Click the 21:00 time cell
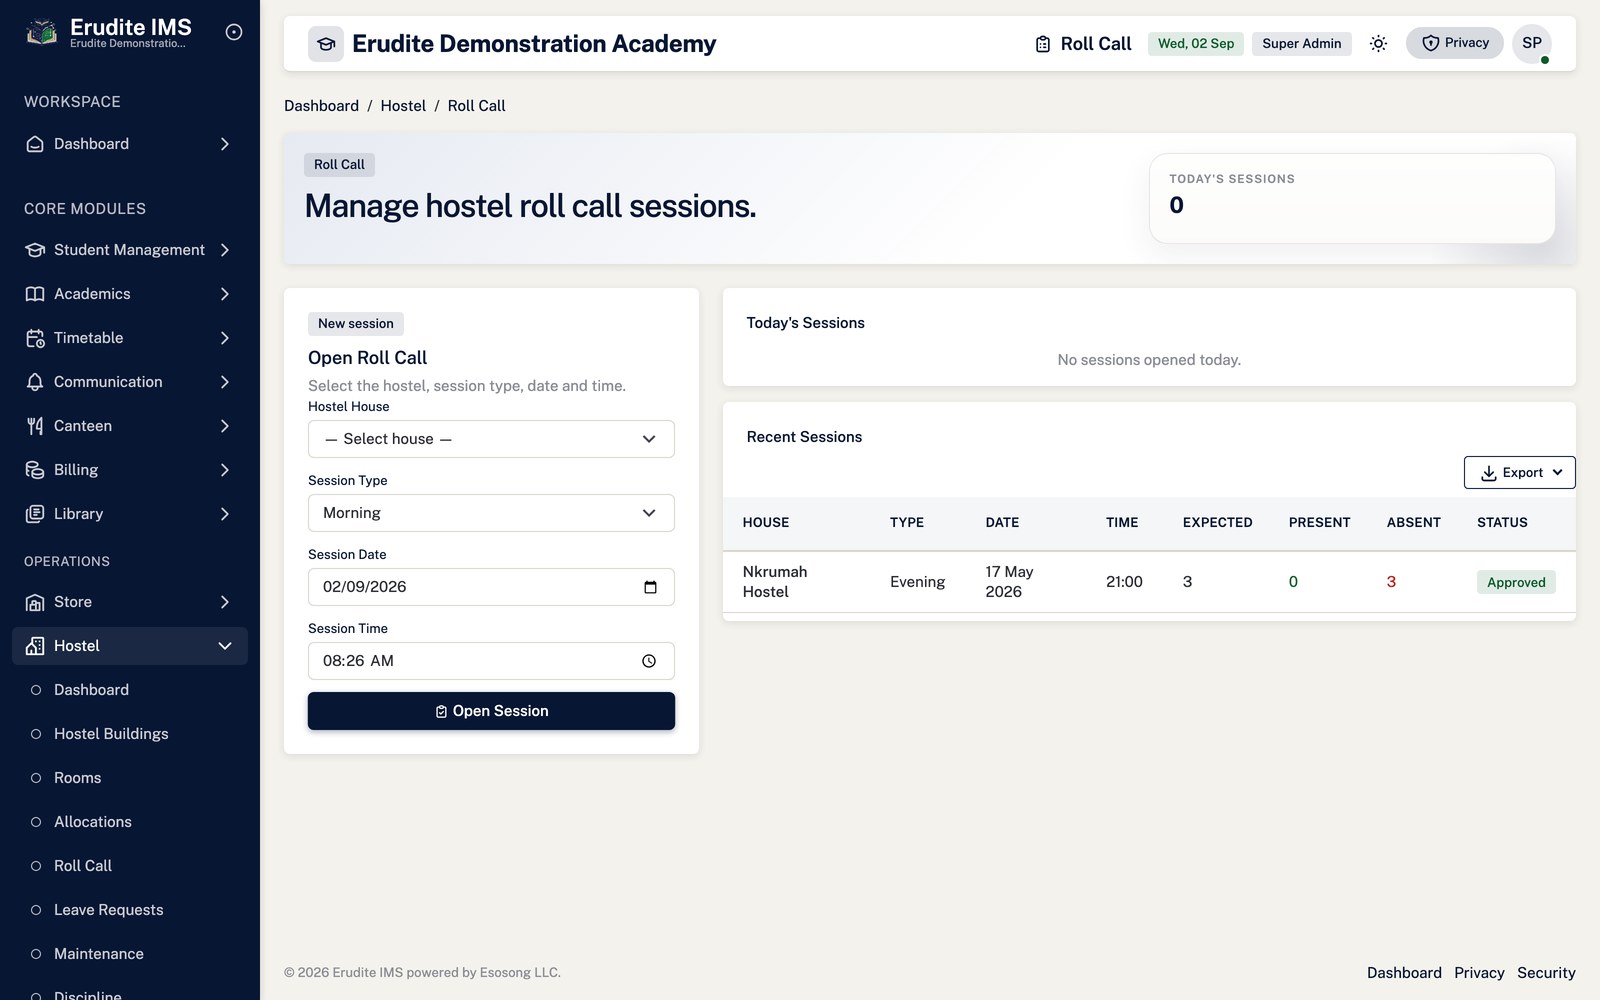This screenshot has height=1000, width=1600. 1124,582
